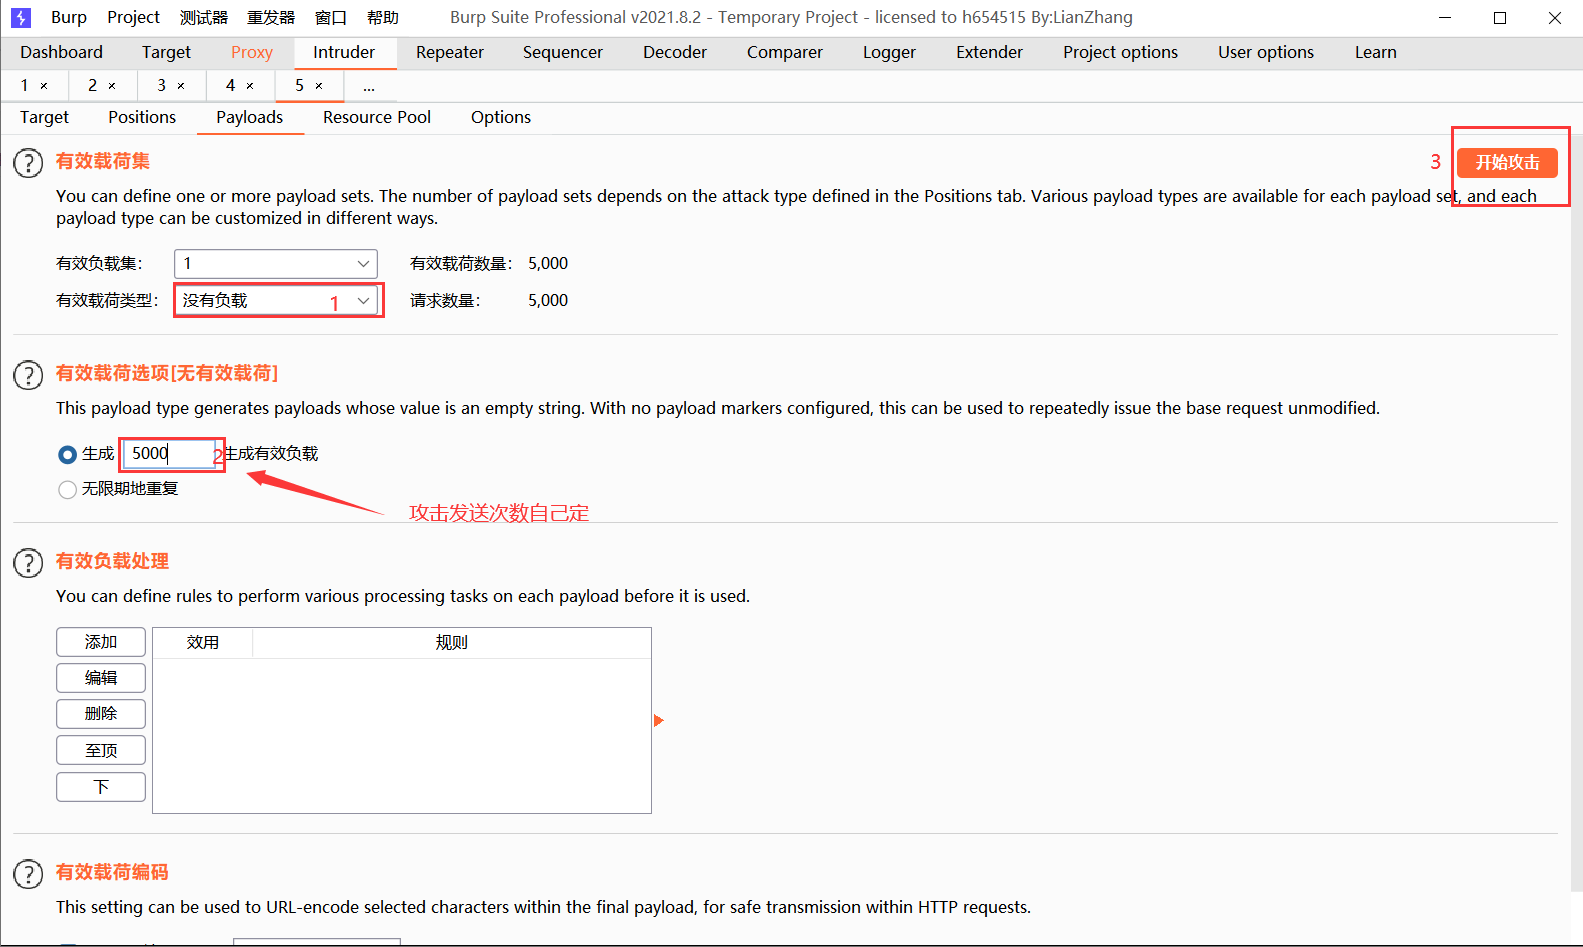
Task: Open the User options tab
Action: point(1266,52)
